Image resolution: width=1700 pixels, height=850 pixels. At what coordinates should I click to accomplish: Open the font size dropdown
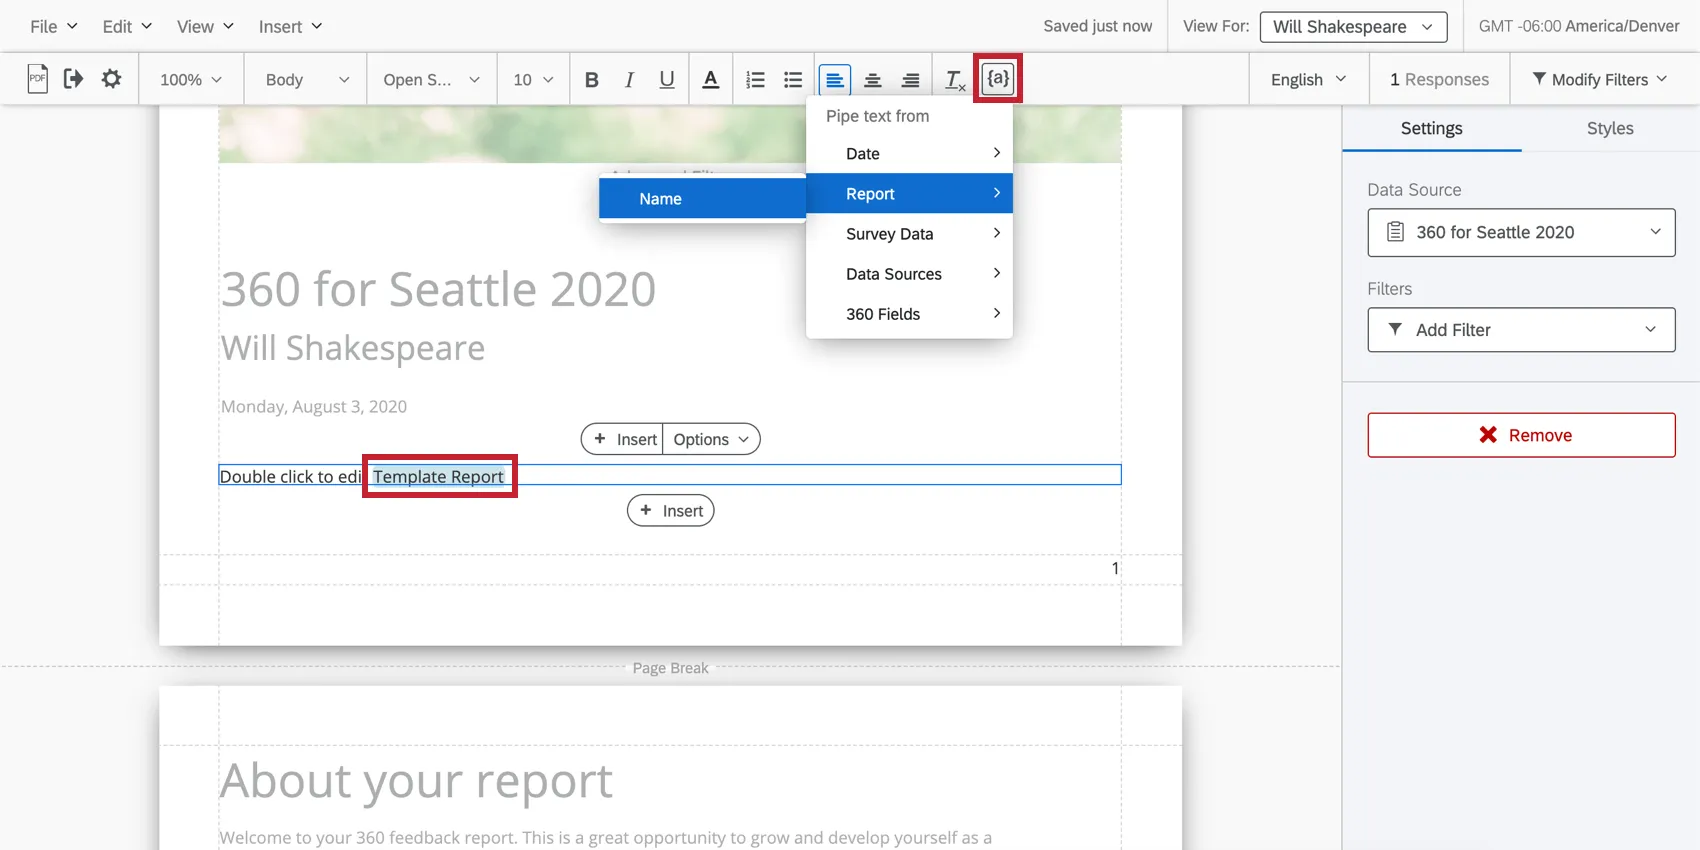click(533, 80)
